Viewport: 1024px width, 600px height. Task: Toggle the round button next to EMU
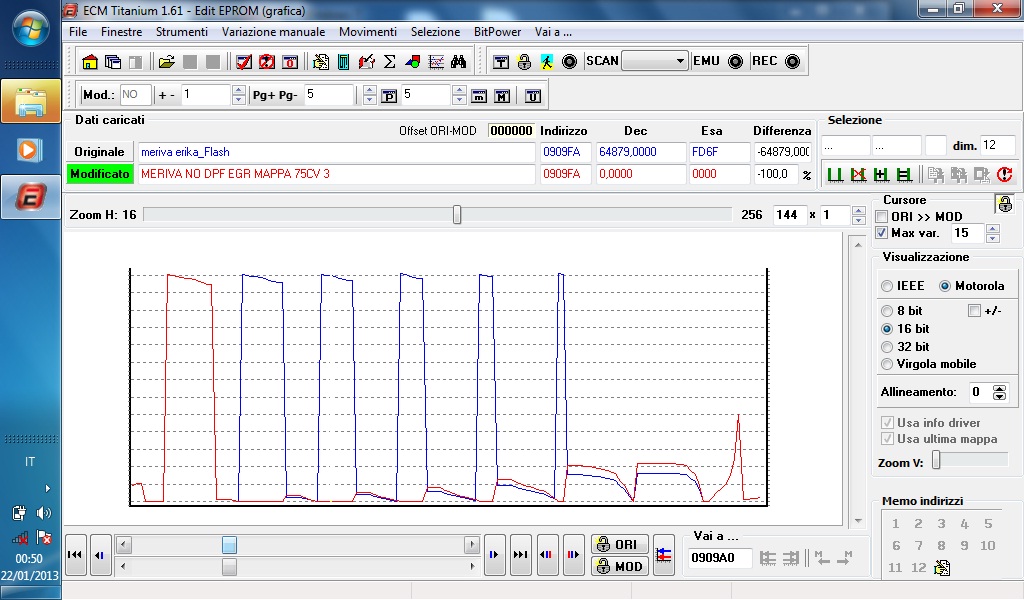(x=735, y=61)
